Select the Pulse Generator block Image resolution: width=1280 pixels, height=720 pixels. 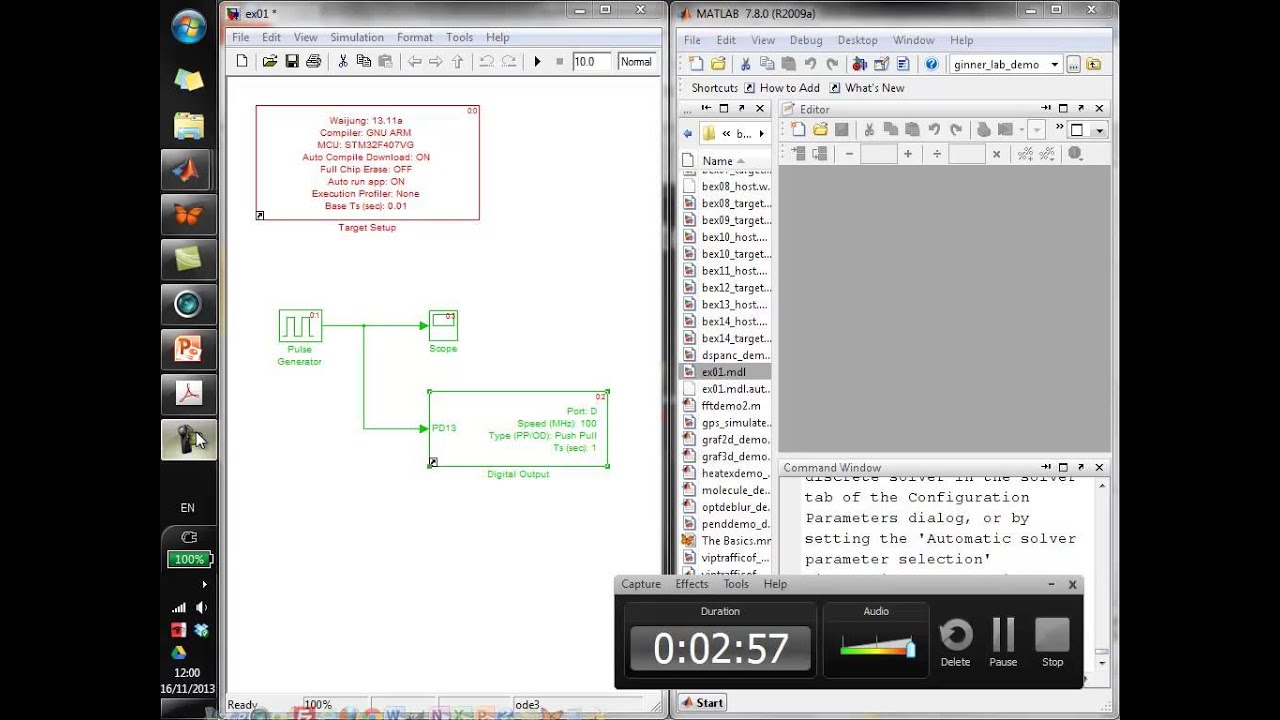pyautogui.click(x=300, y=325)
